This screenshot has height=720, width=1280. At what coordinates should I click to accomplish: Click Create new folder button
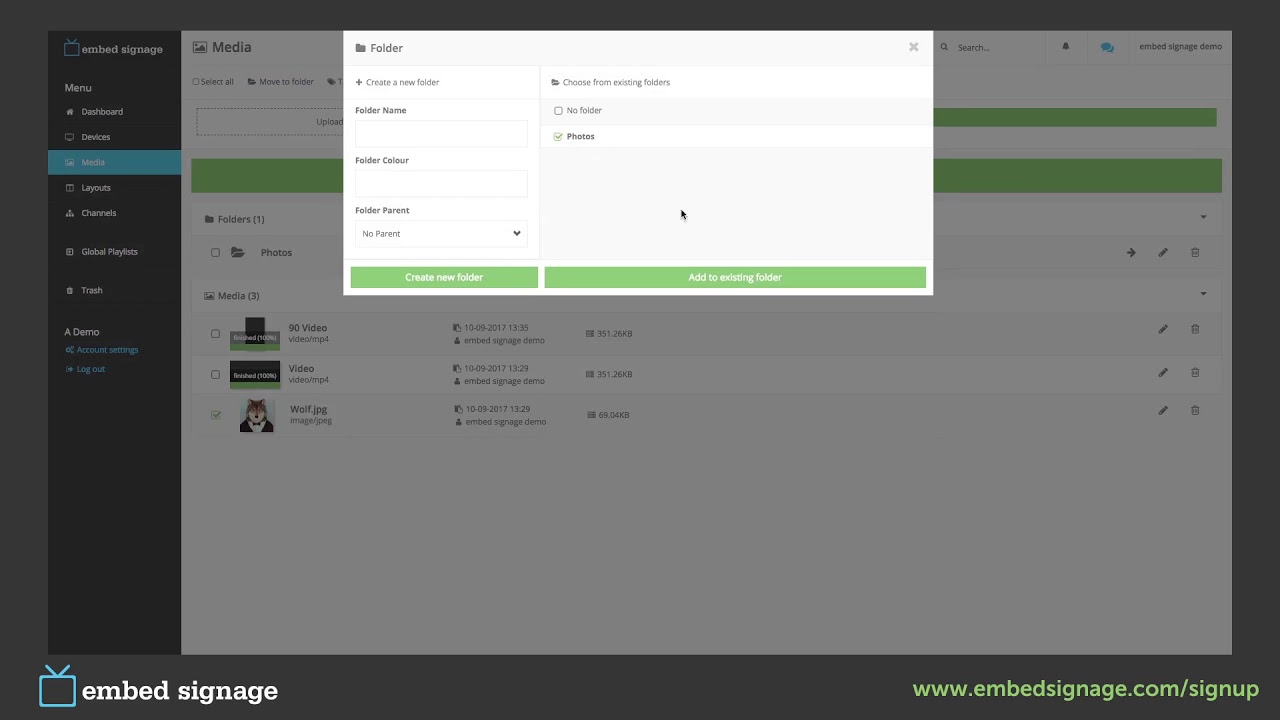pos(444,277)
